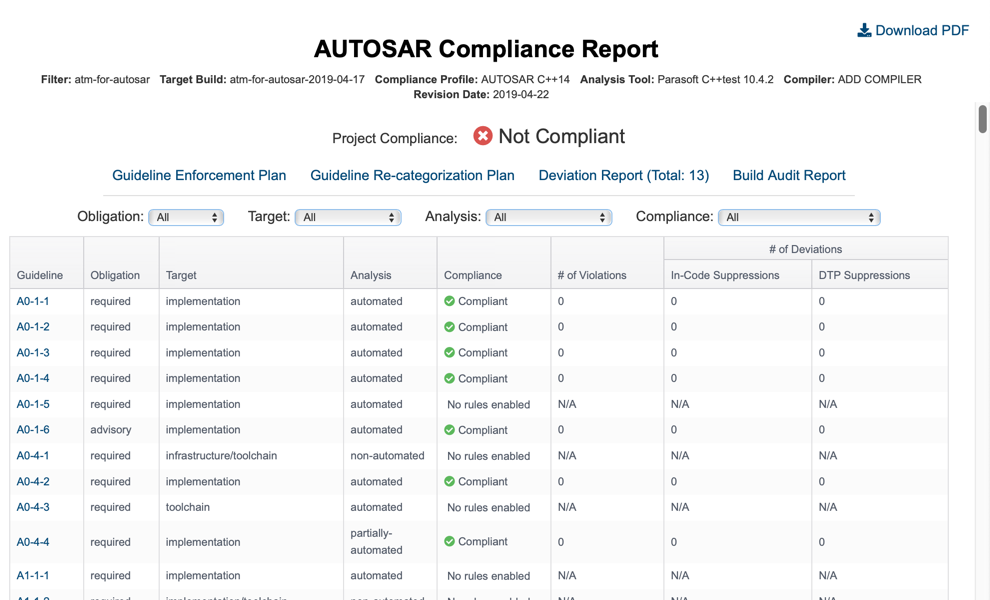Viewport: 990px width, 600px height.
Task: Click the Revision Date value 2019-04-22
Action: coord(521,95)
